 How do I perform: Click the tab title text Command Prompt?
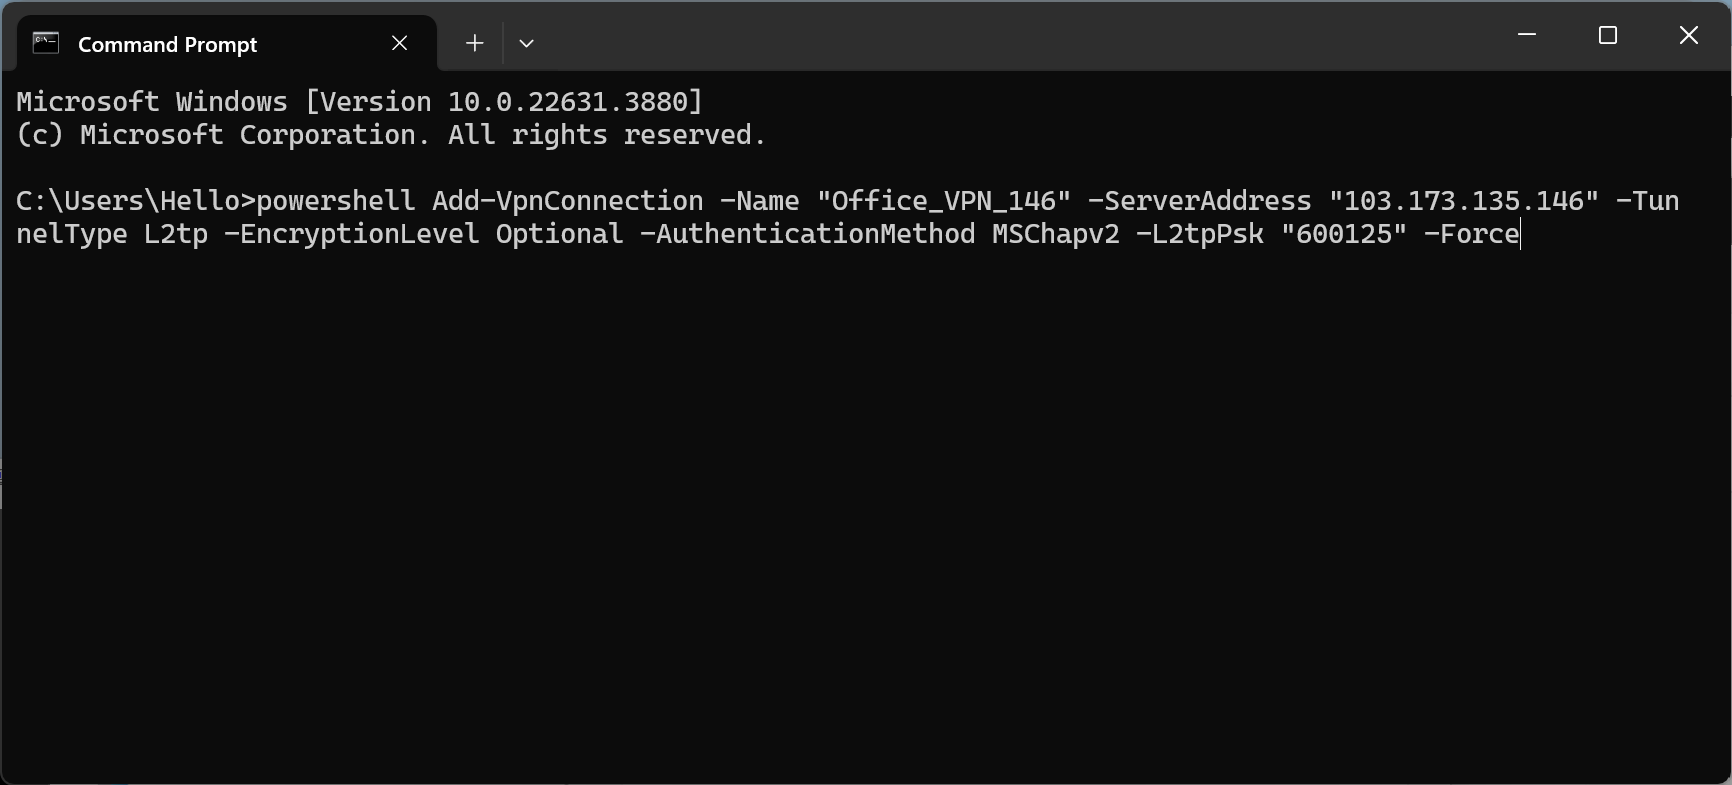coord(166,44)
